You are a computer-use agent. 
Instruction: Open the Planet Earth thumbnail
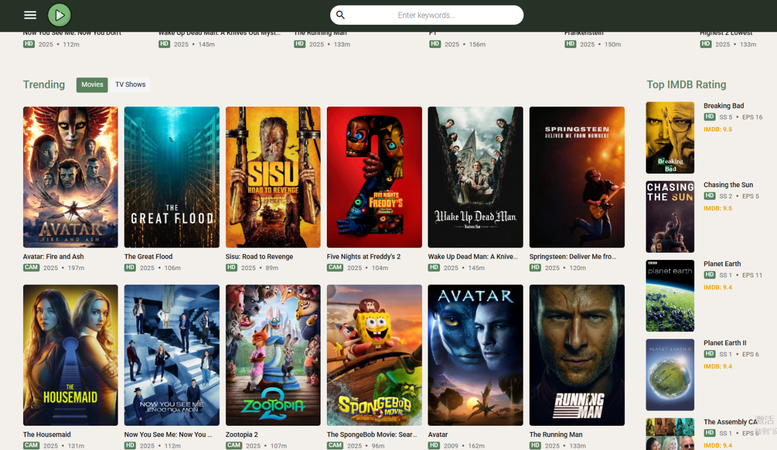[670, 296]
